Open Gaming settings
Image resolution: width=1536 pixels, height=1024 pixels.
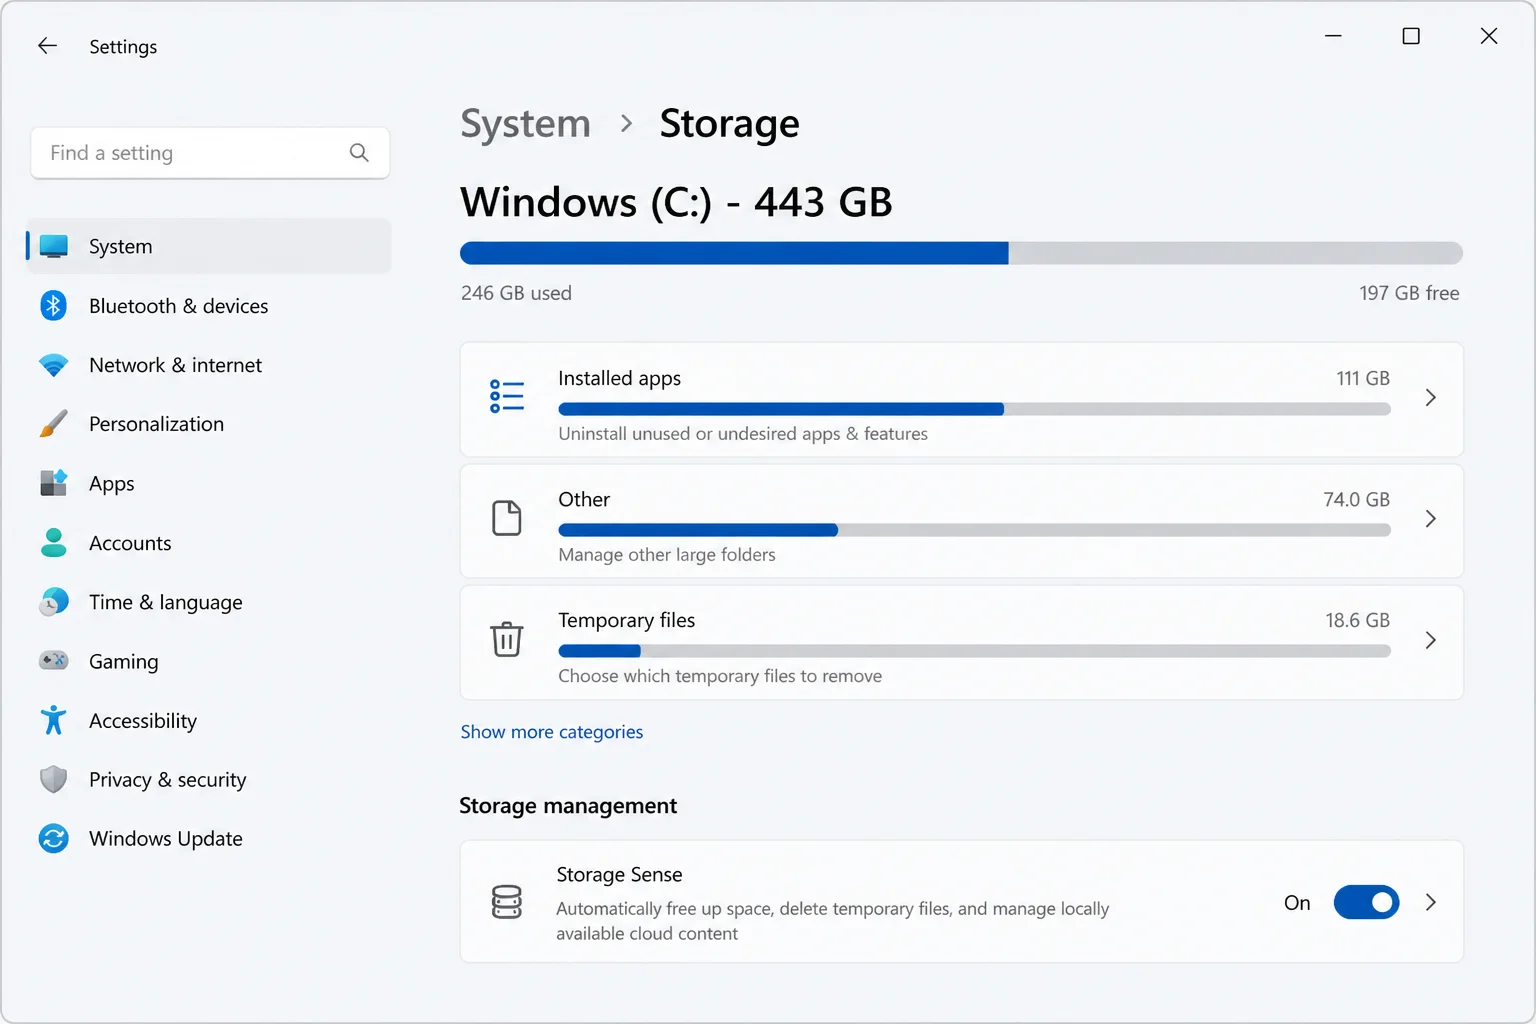[x=209, y=661]
